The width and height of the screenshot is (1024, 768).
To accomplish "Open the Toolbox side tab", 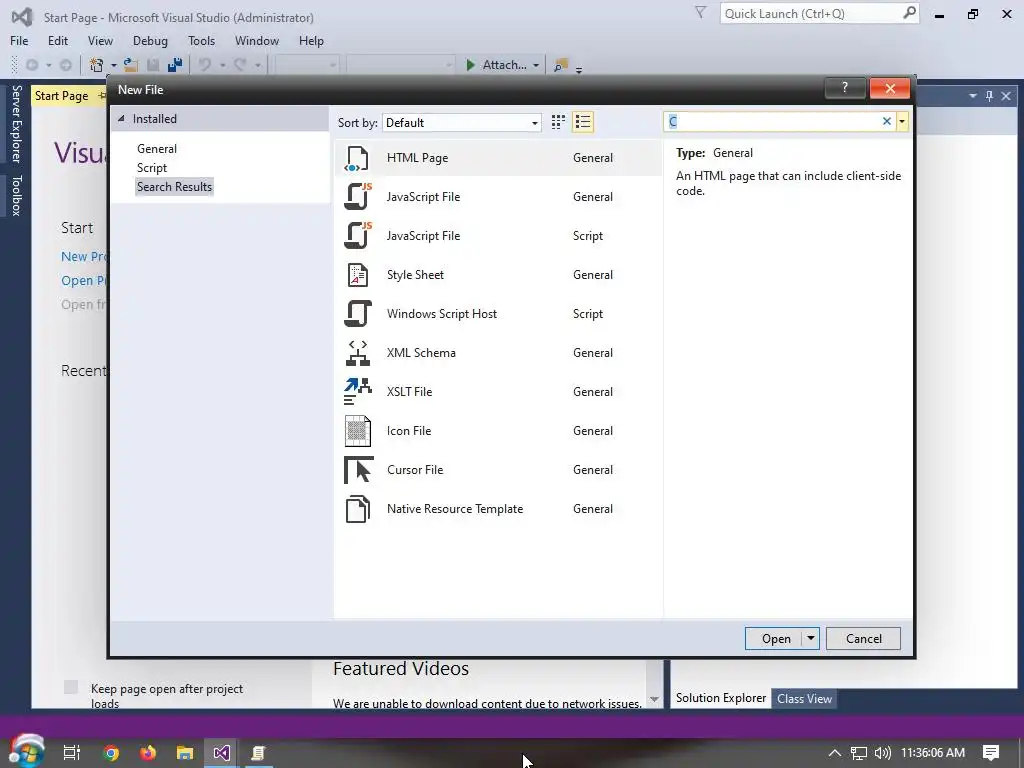I will pyautogui.click(x=16, y=195).
